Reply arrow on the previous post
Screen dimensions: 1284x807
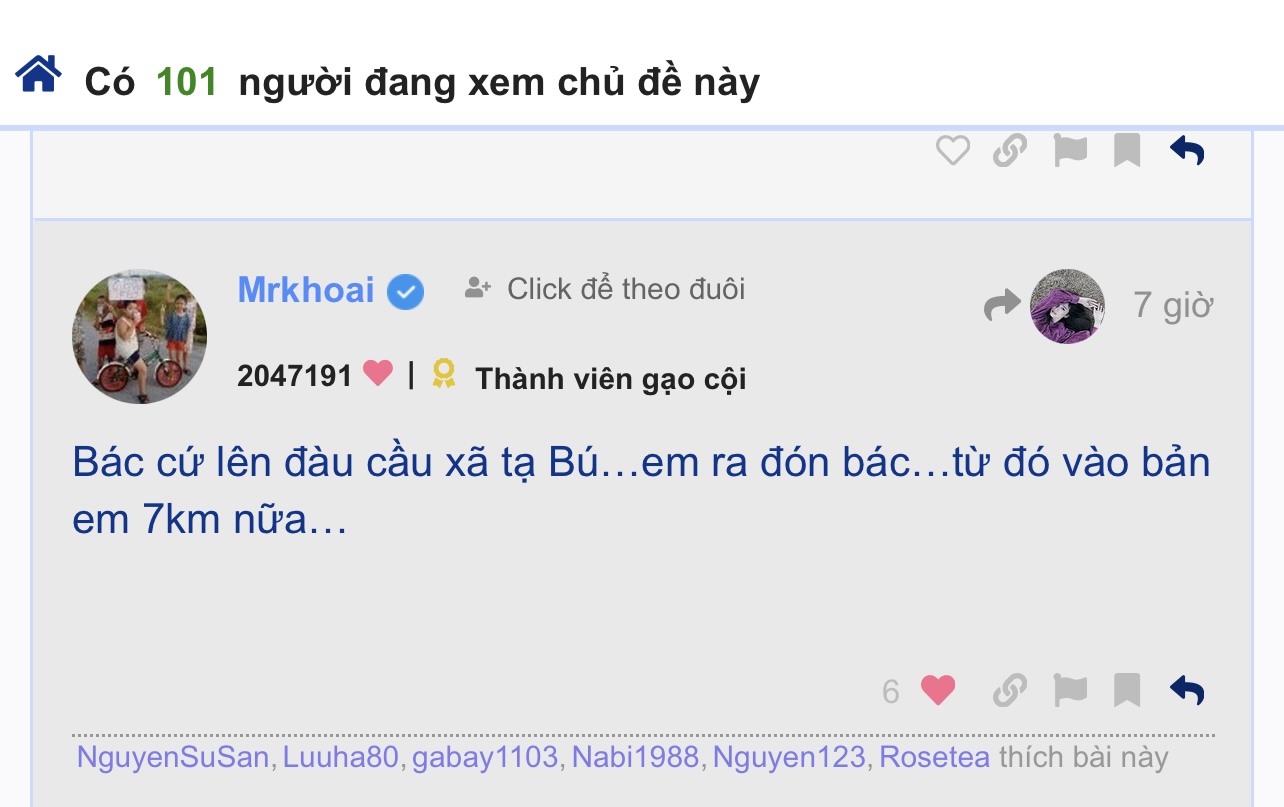coord(1187,151)
